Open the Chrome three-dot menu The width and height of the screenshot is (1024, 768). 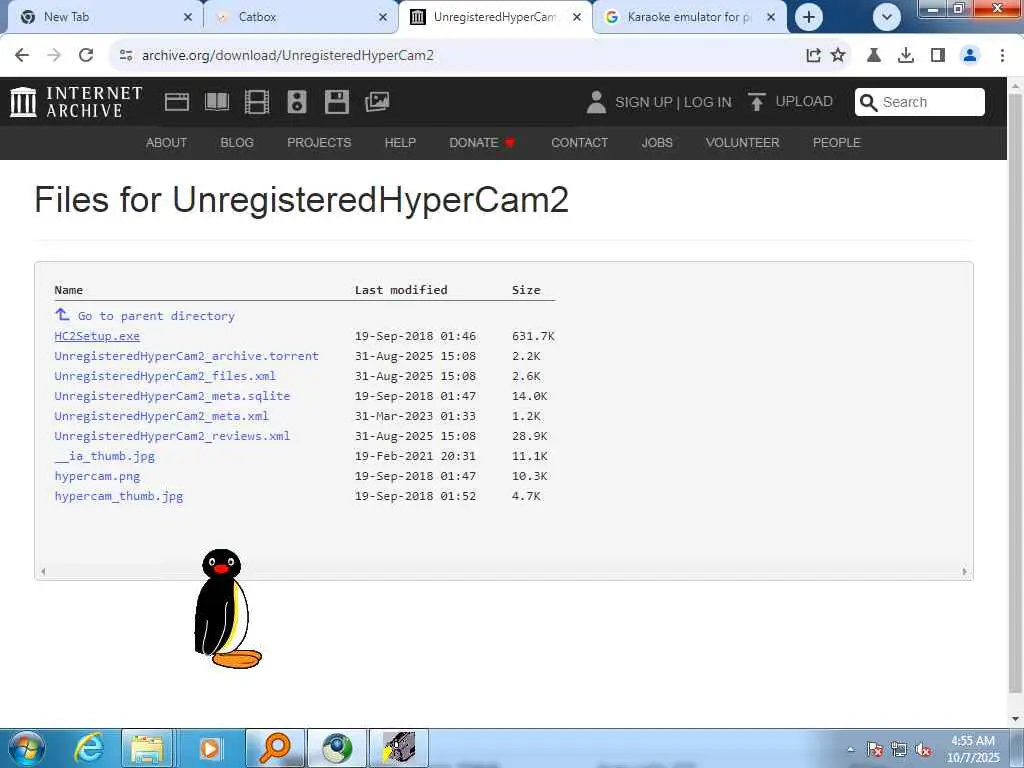coord(1002,56)
